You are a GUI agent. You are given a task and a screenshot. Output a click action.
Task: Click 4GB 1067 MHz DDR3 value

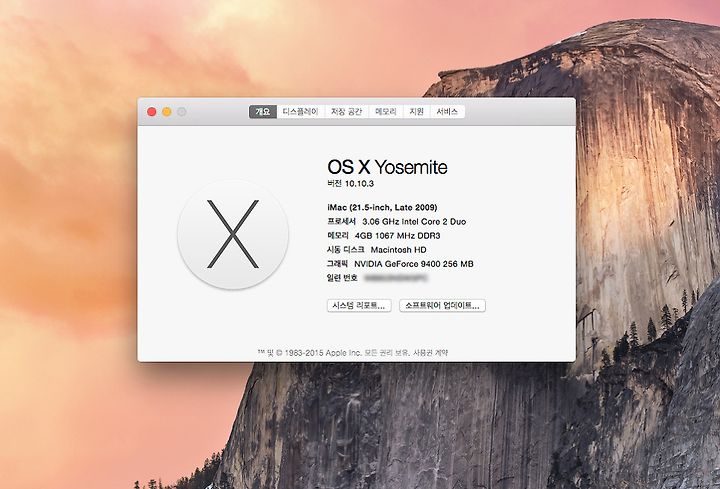(398, 236)
